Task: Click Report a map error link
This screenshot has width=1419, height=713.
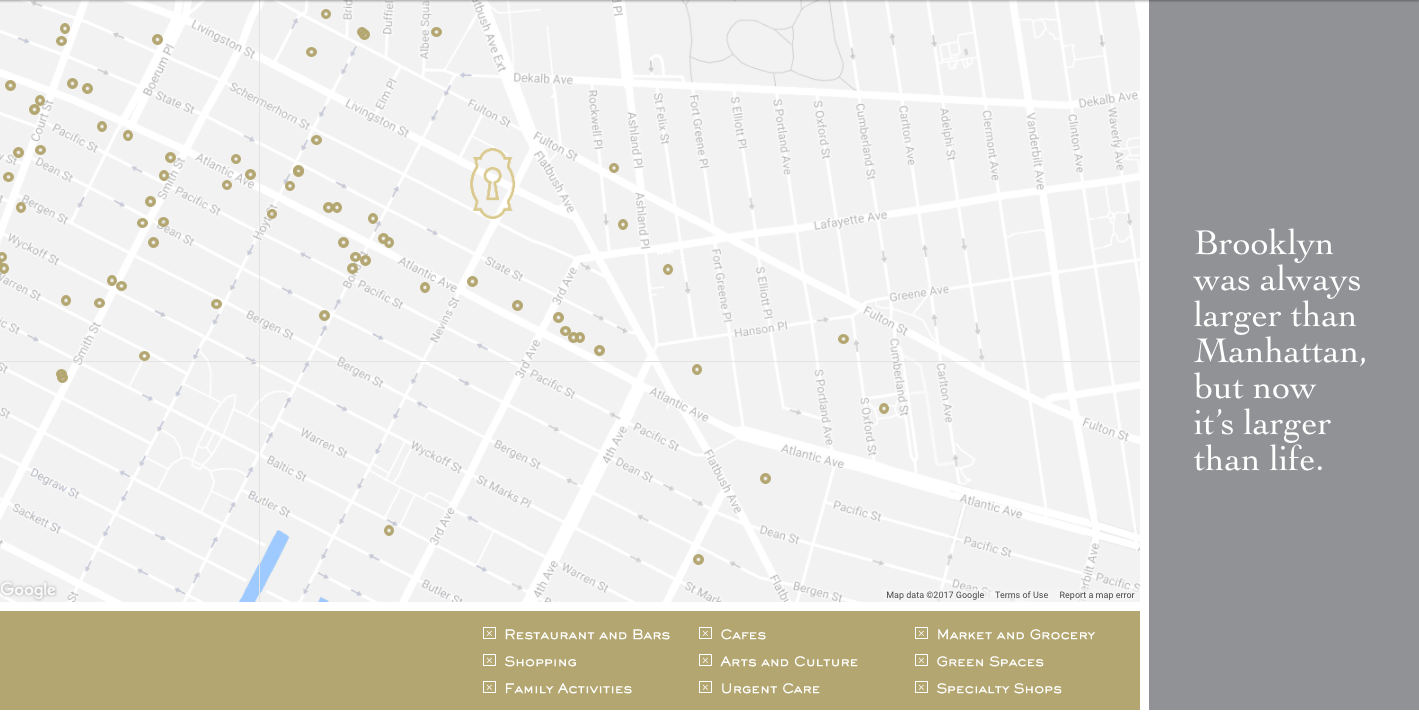Action: (1097, 595)
